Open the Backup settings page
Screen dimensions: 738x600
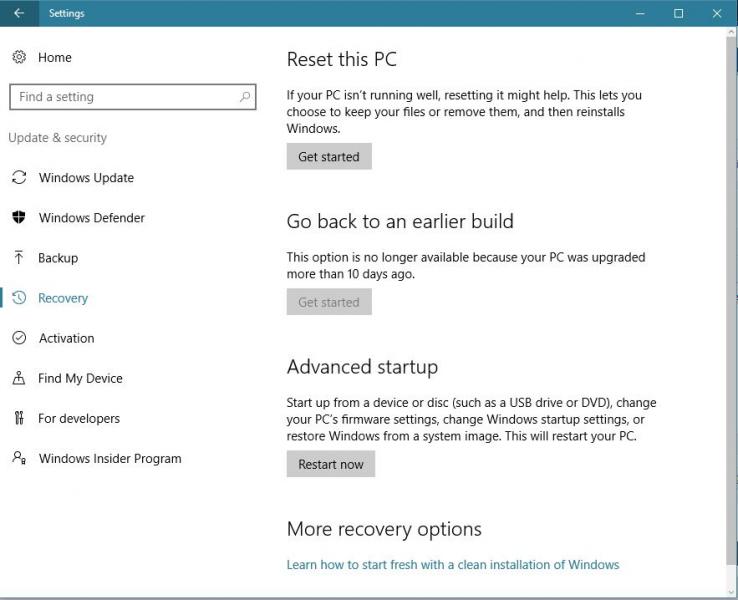coord(58,258)
